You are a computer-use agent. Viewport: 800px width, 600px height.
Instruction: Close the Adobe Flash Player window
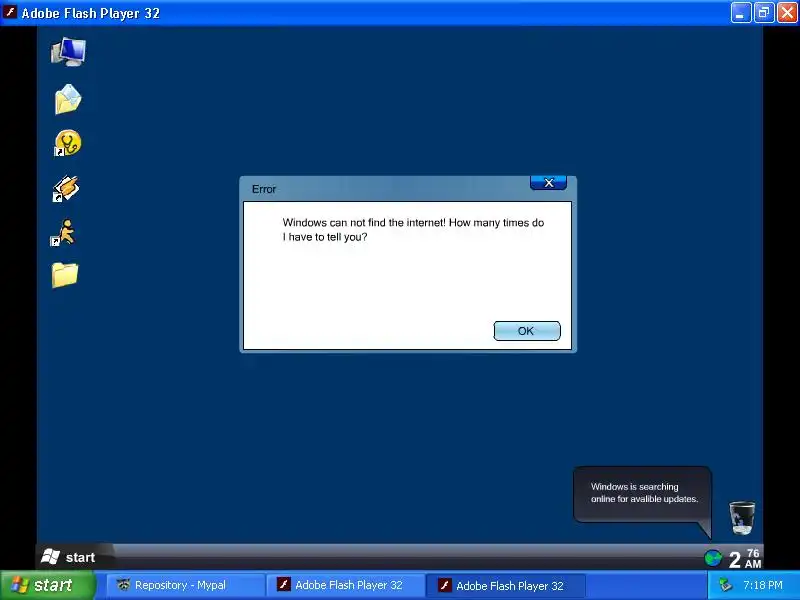(x=787, y=13)
